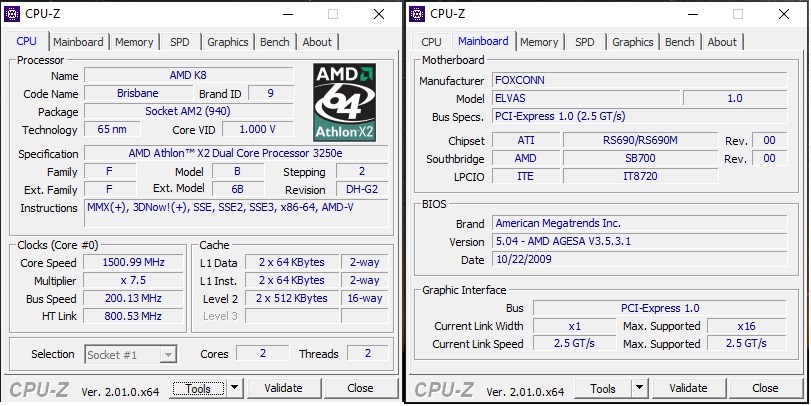
Task: Click package value Socket AM2 (940)
Action: 189,112
